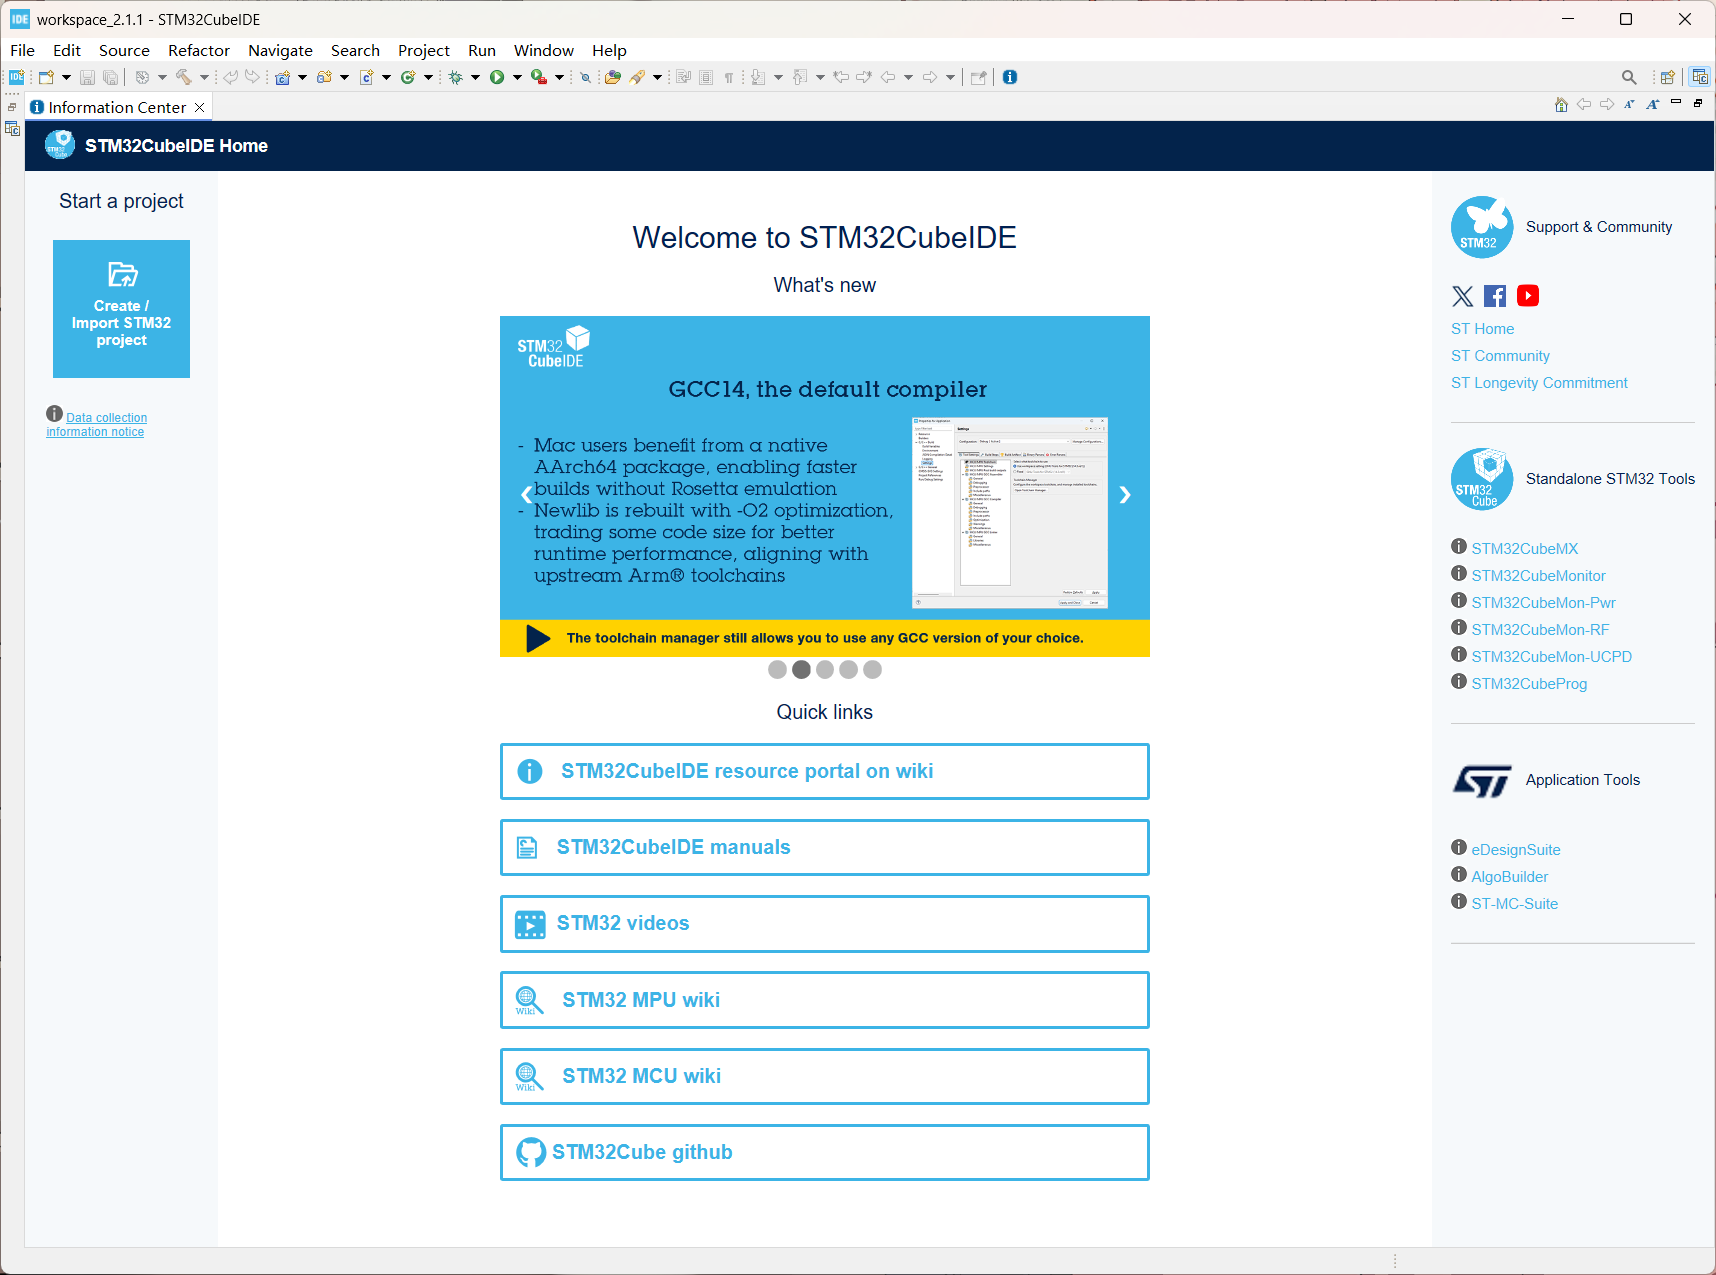1716x1275 pixels.
Task: Open the Refactor menu
Action: click(x=199, y=50)
